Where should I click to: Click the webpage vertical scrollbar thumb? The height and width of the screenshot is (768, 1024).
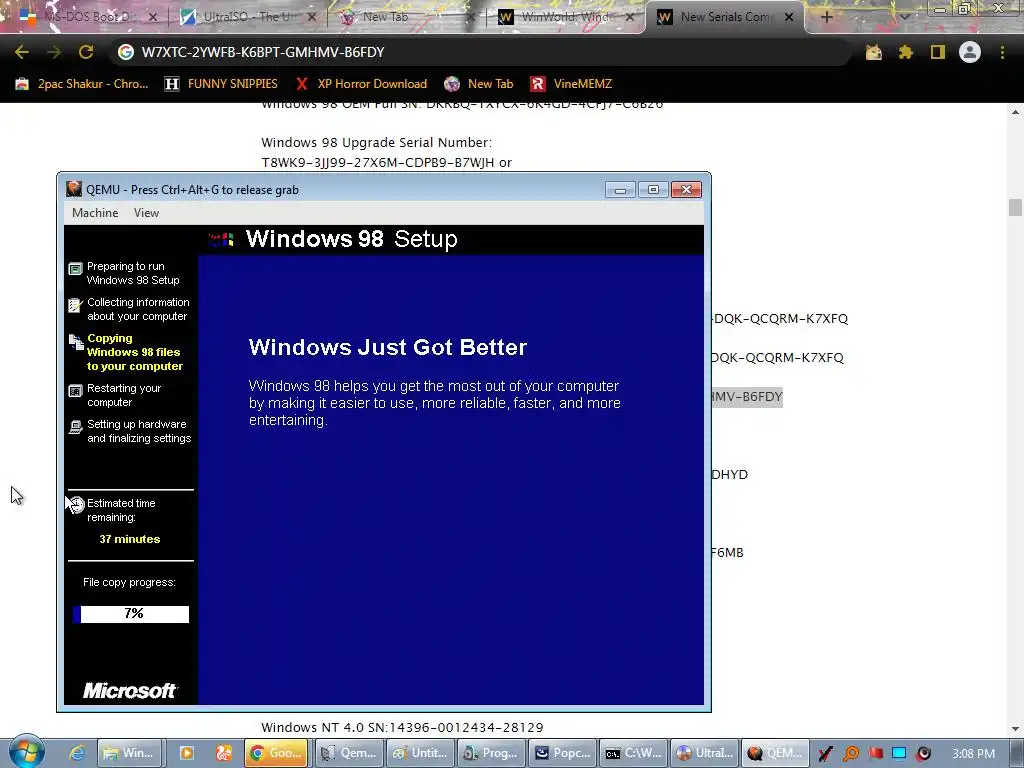click(1015, 208)
